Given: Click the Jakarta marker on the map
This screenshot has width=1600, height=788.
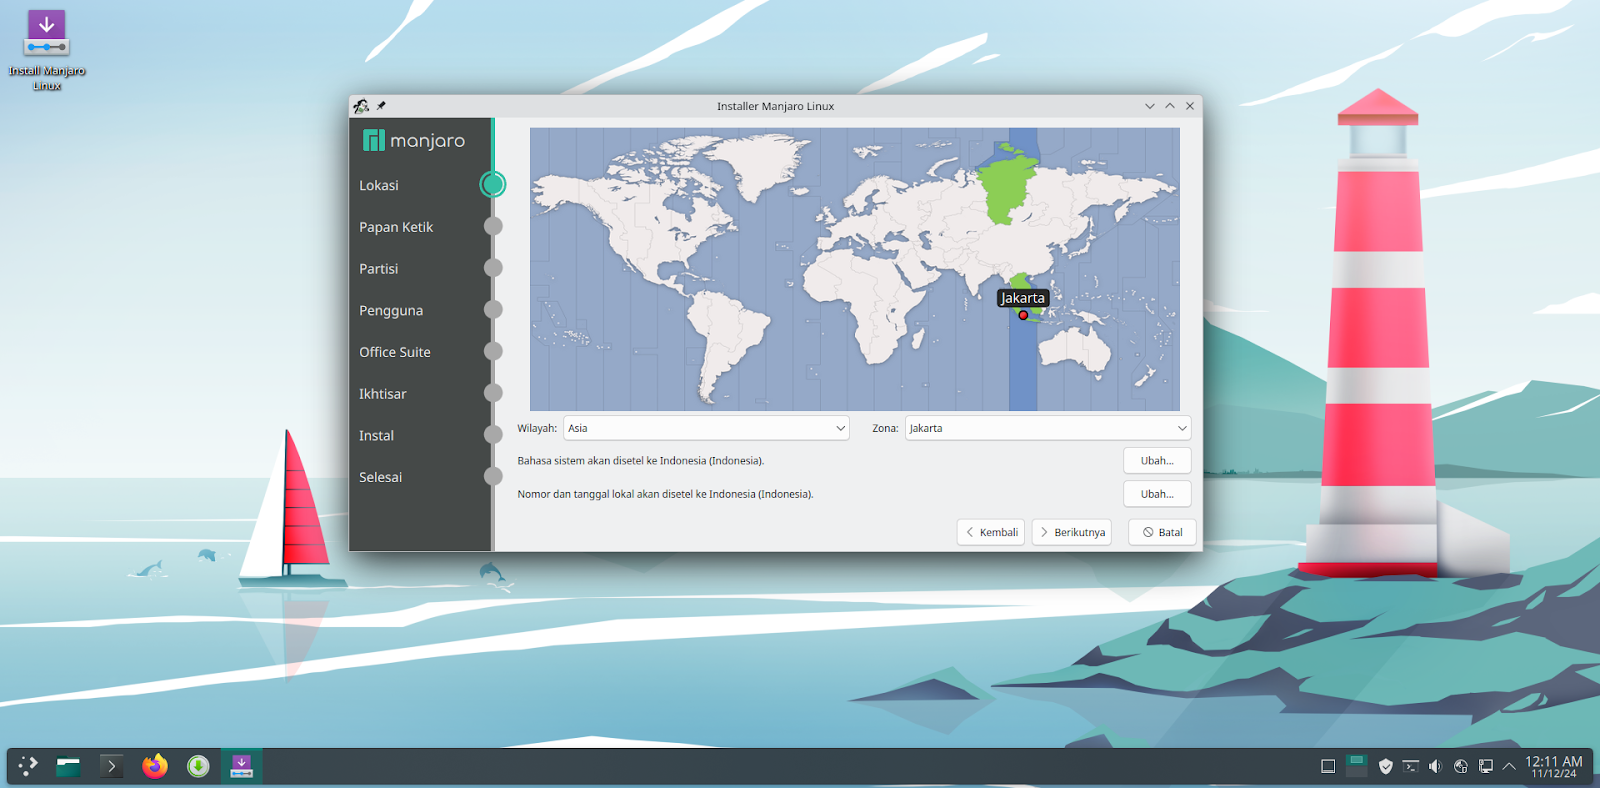Looking at the screenshot, I should [x=1023, y=315].
